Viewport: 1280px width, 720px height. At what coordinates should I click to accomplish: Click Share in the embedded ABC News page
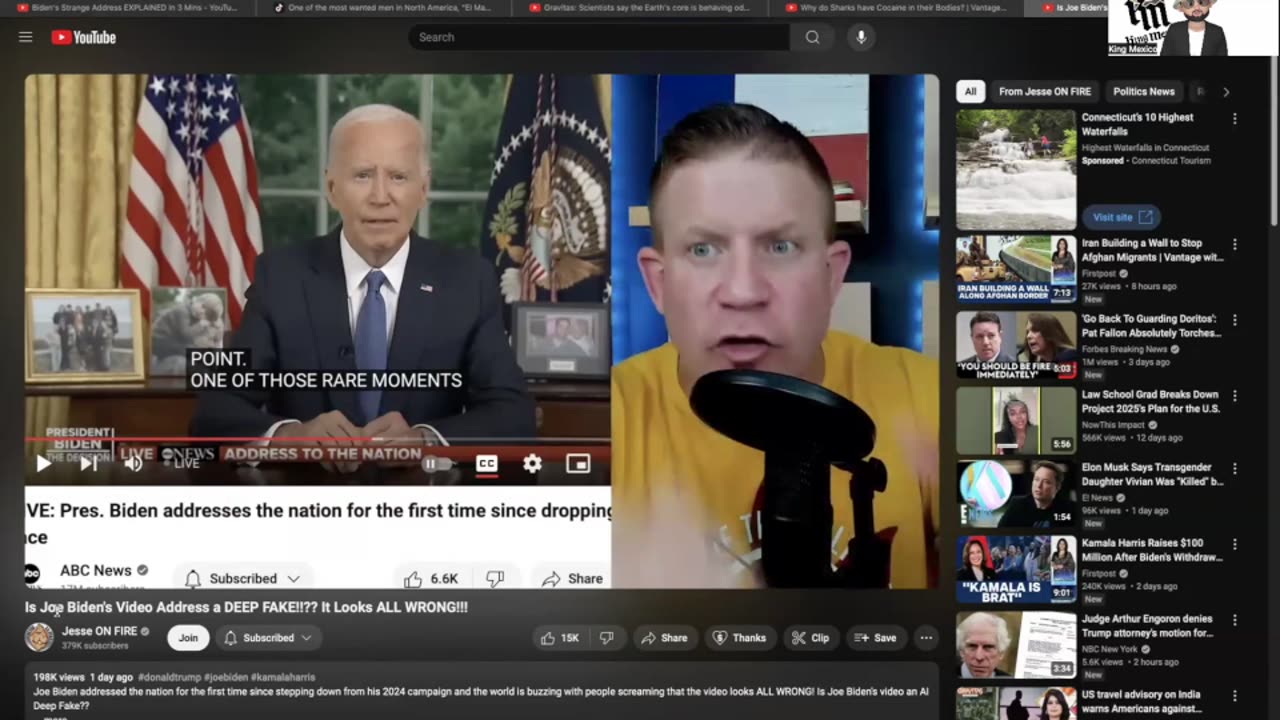(x=573, y=578)
